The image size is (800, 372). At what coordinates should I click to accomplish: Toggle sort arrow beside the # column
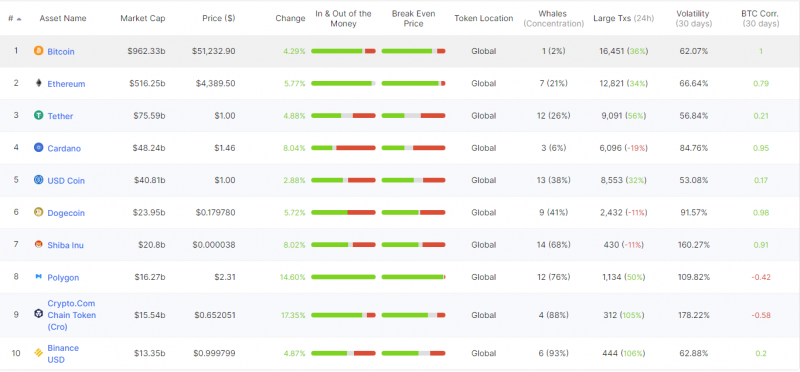[19, 19]
